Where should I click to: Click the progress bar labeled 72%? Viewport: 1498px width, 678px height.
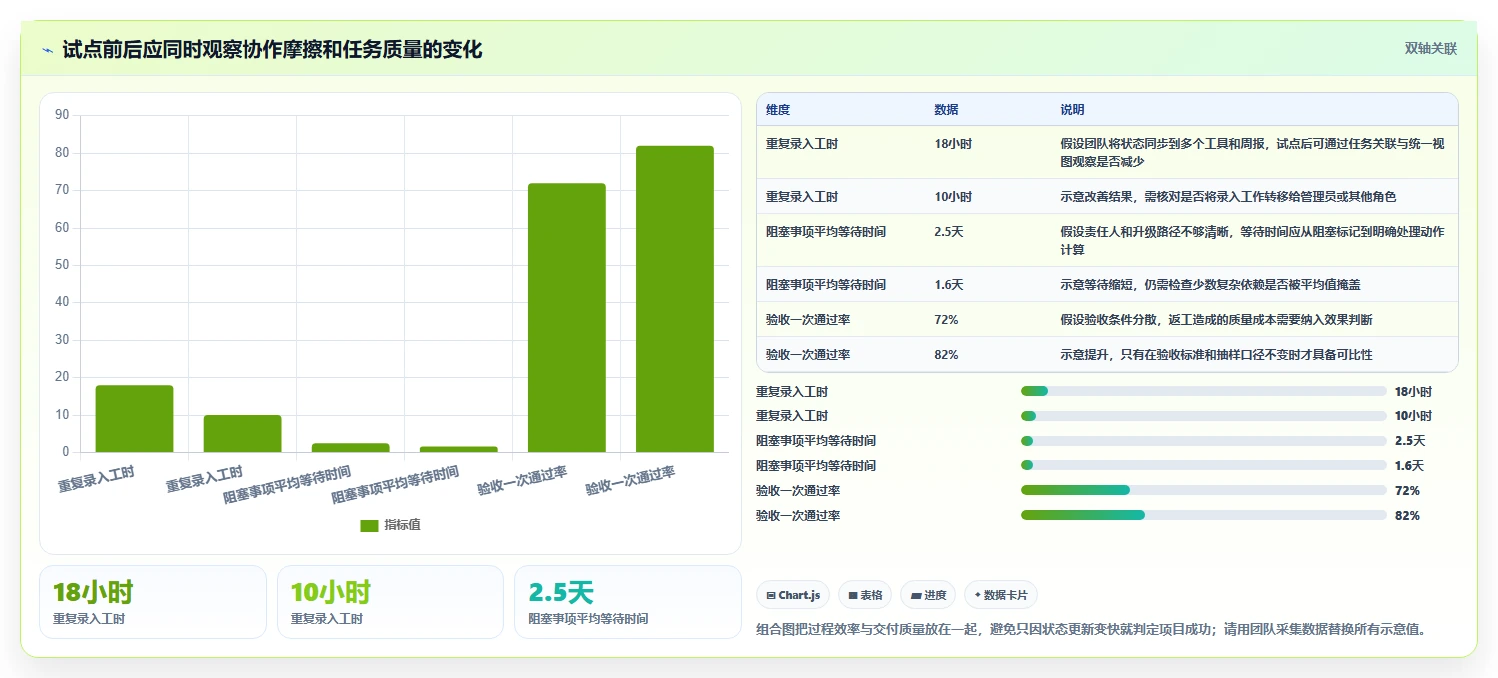(x=1203, y=490)
